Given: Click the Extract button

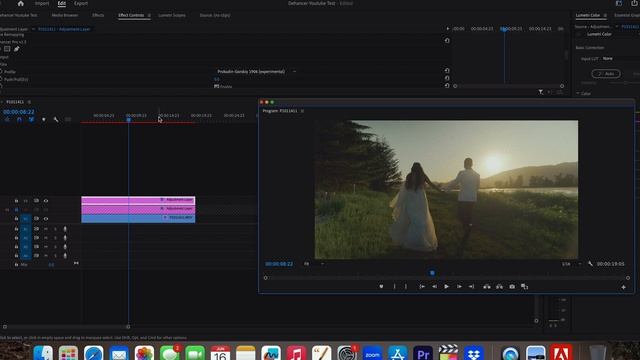Looking at the screenshot, I should (500, 287).
